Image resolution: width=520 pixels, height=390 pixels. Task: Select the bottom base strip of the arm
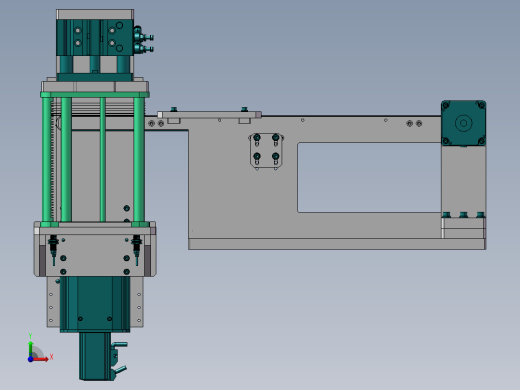pos(337,244)
